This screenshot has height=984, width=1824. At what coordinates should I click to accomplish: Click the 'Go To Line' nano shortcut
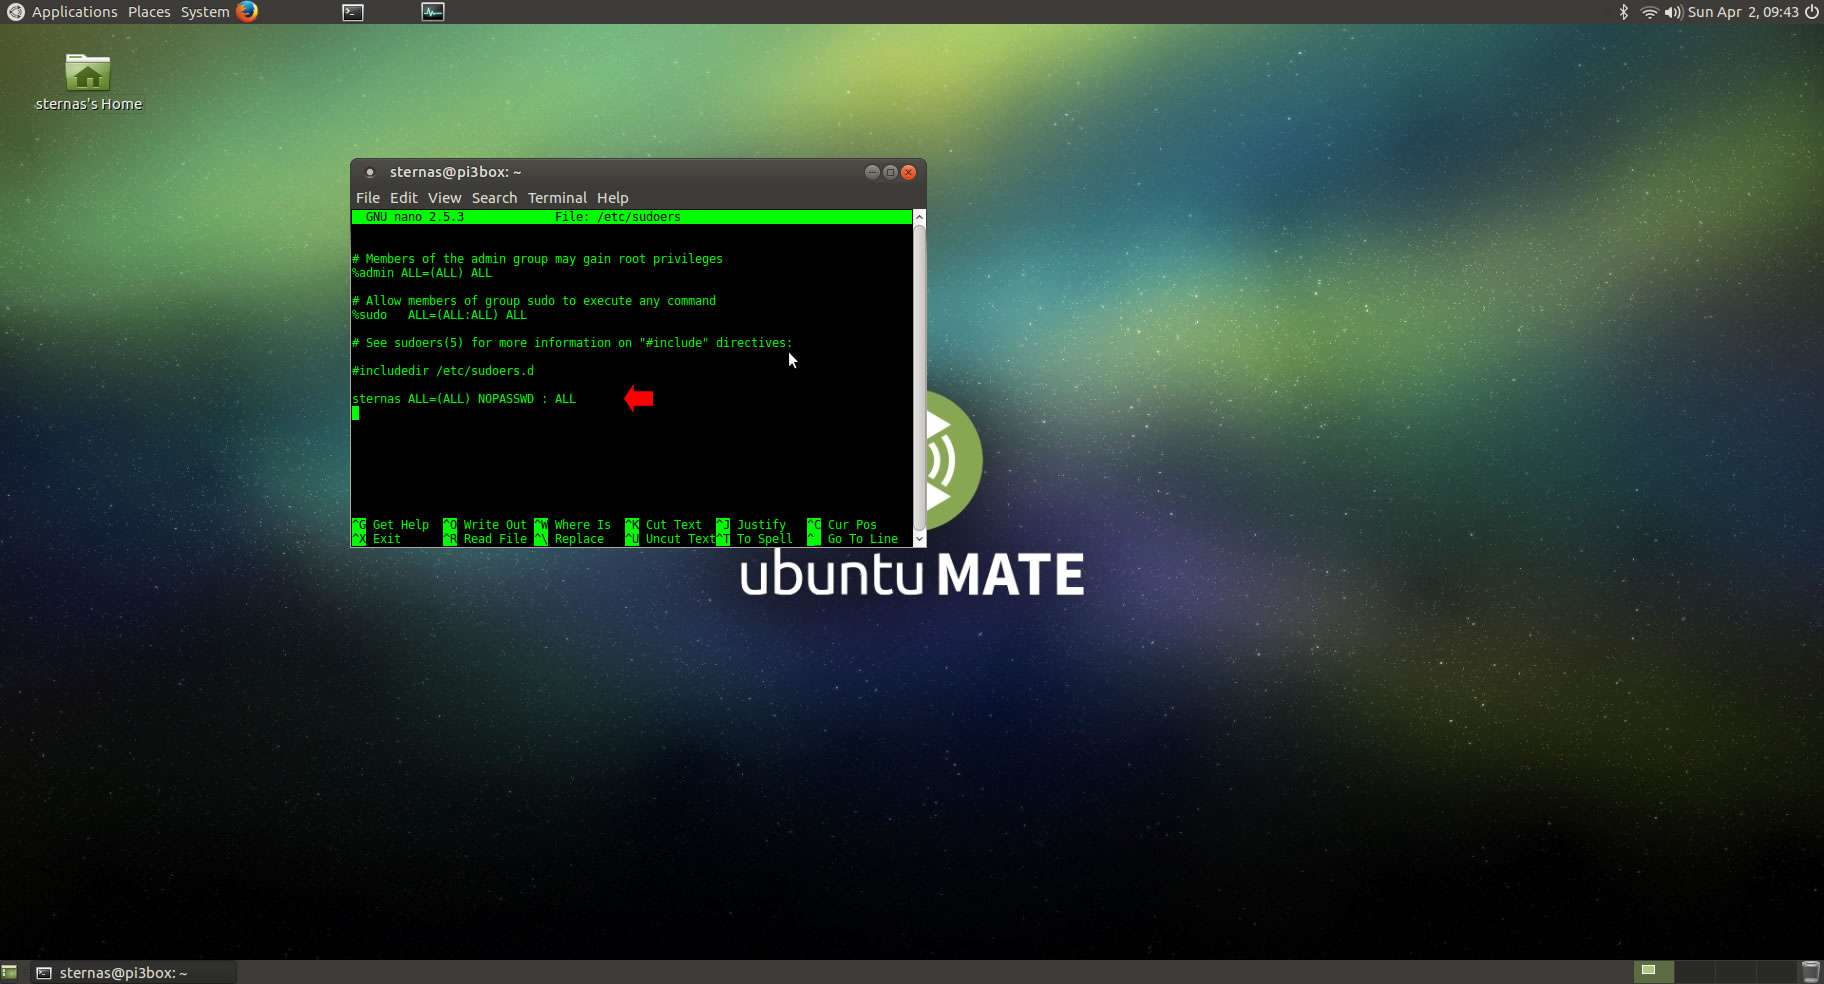pyautogui.click(x=862, y=539)
